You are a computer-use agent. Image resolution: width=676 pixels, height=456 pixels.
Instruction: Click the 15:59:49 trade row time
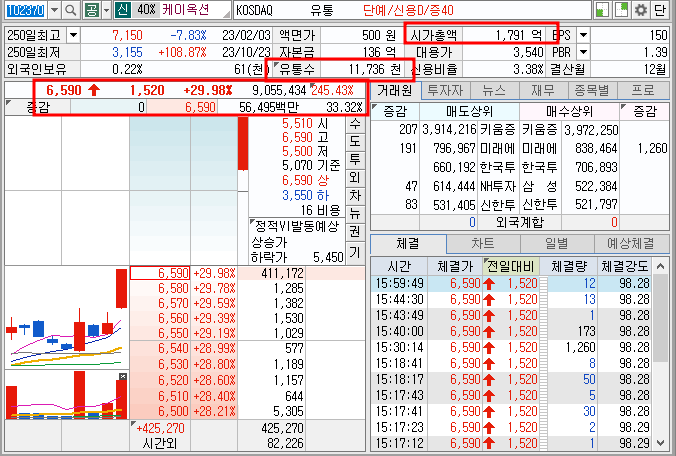(x=399, y=283)
